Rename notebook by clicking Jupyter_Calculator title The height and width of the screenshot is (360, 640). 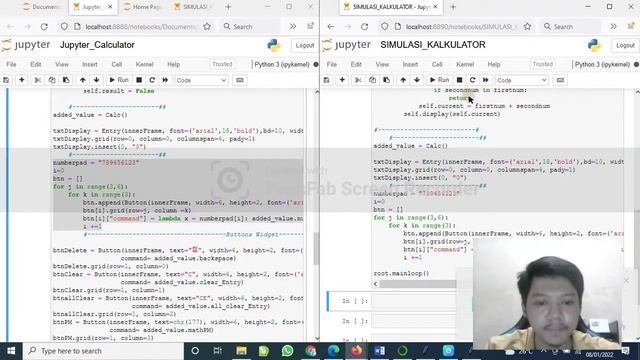[x=97, y=45]
